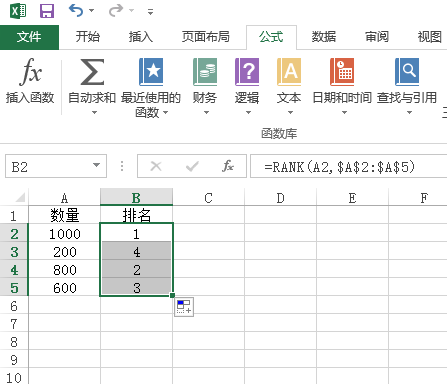Viewport: 447px width, 384px height.
Task: Select column E header
Action: tap(352, 198)
